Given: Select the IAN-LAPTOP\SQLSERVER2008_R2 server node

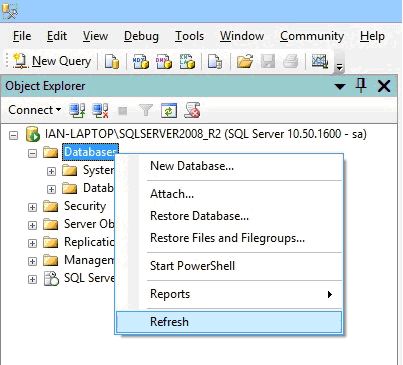Looking at the screenshot, I should (x=206, y=134).
